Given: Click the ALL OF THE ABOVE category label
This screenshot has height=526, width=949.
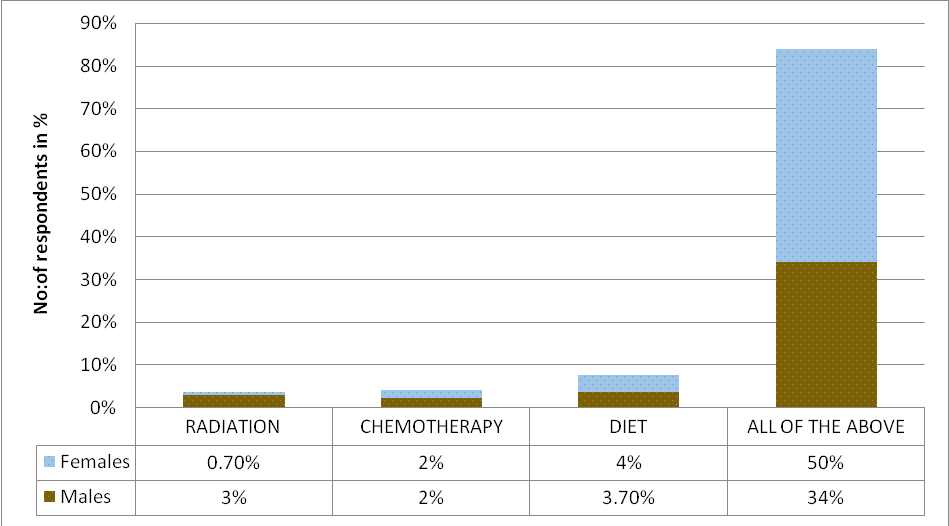Looking at the screenshot, I should coord(826,427).
